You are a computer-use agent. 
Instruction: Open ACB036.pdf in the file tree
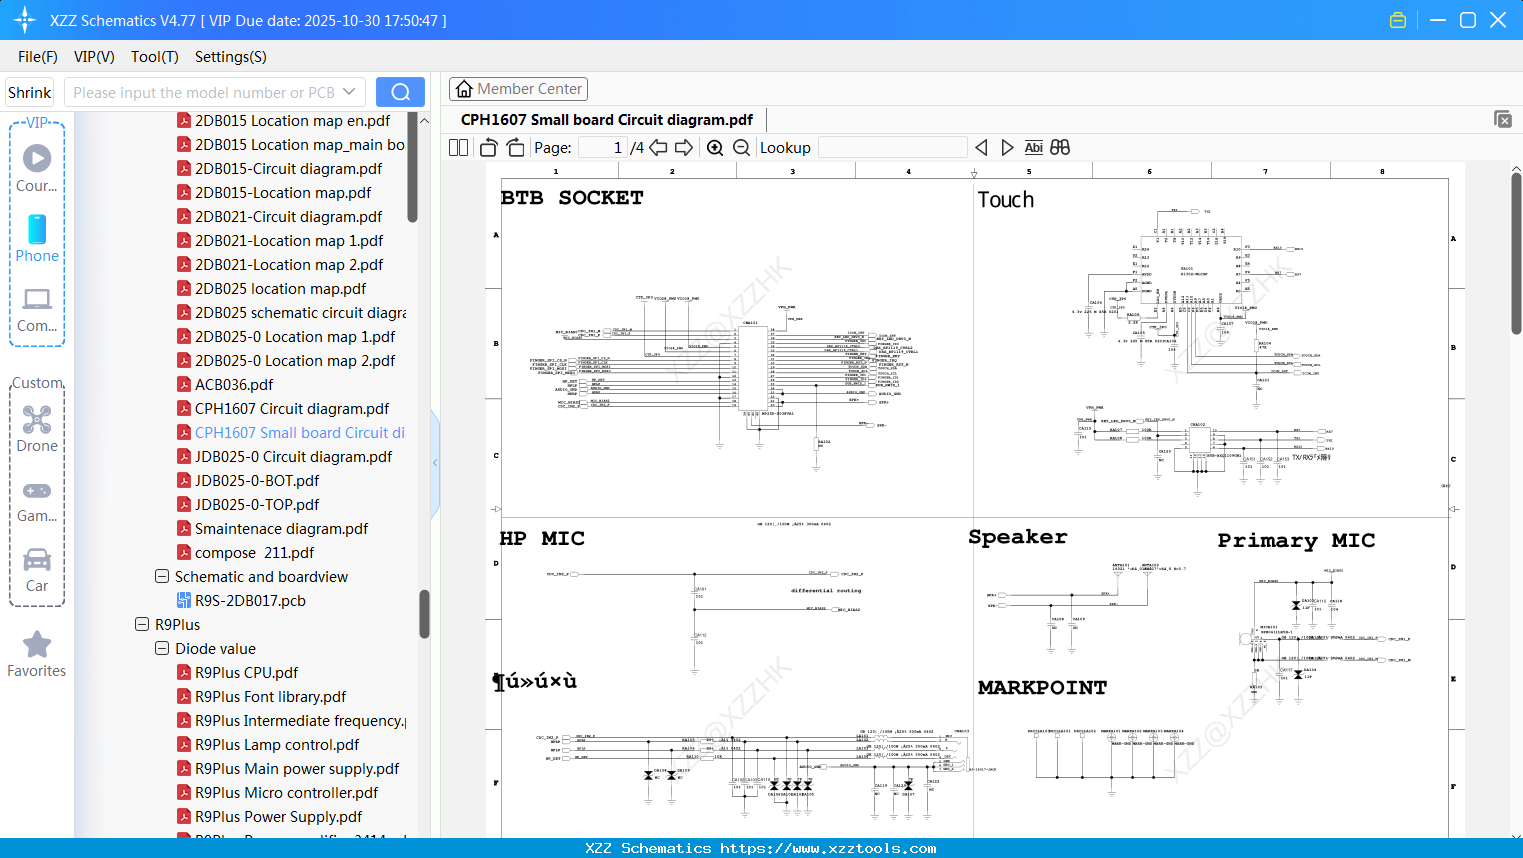point(234,385)
